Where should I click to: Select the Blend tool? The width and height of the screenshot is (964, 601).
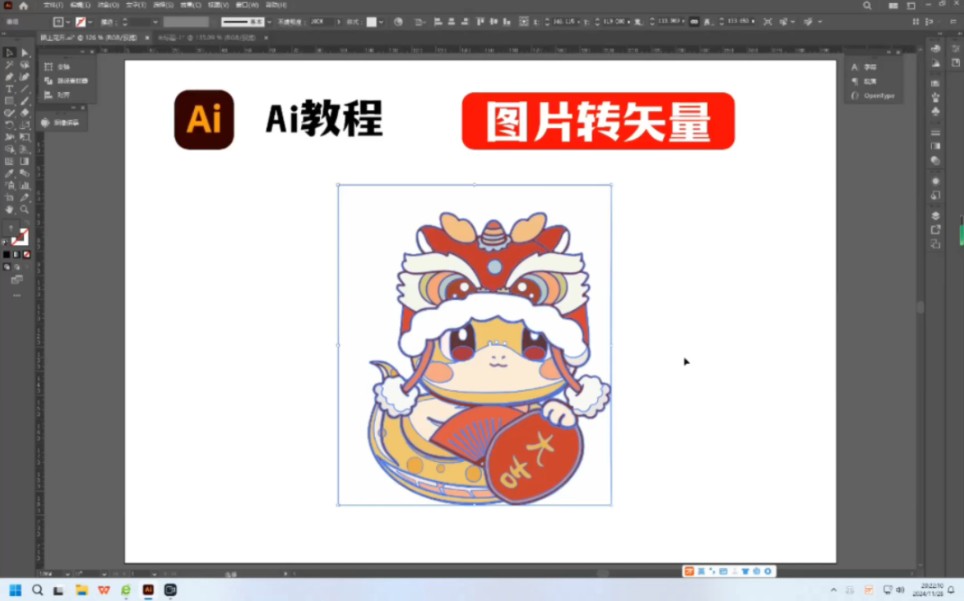(25, 173)
